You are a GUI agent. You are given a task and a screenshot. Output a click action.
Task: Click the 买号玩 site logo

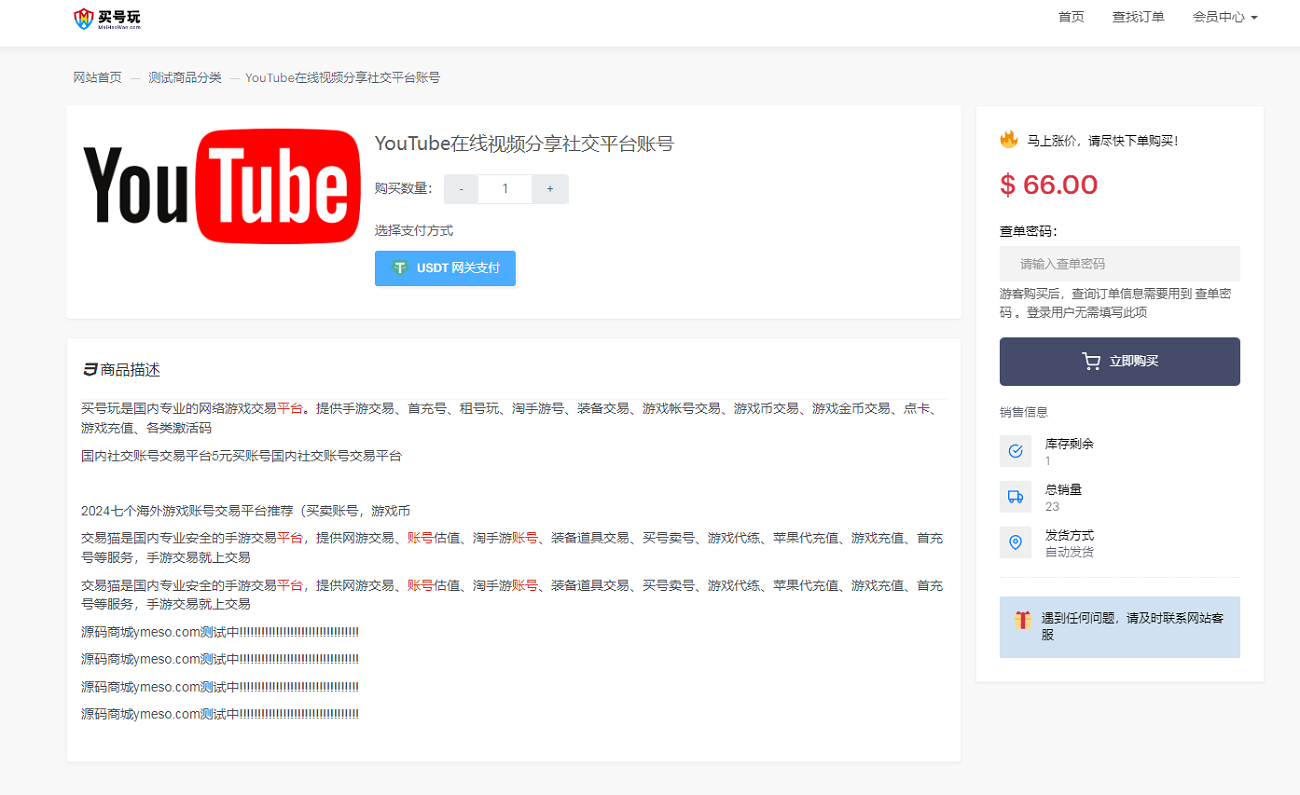(107, 18)
